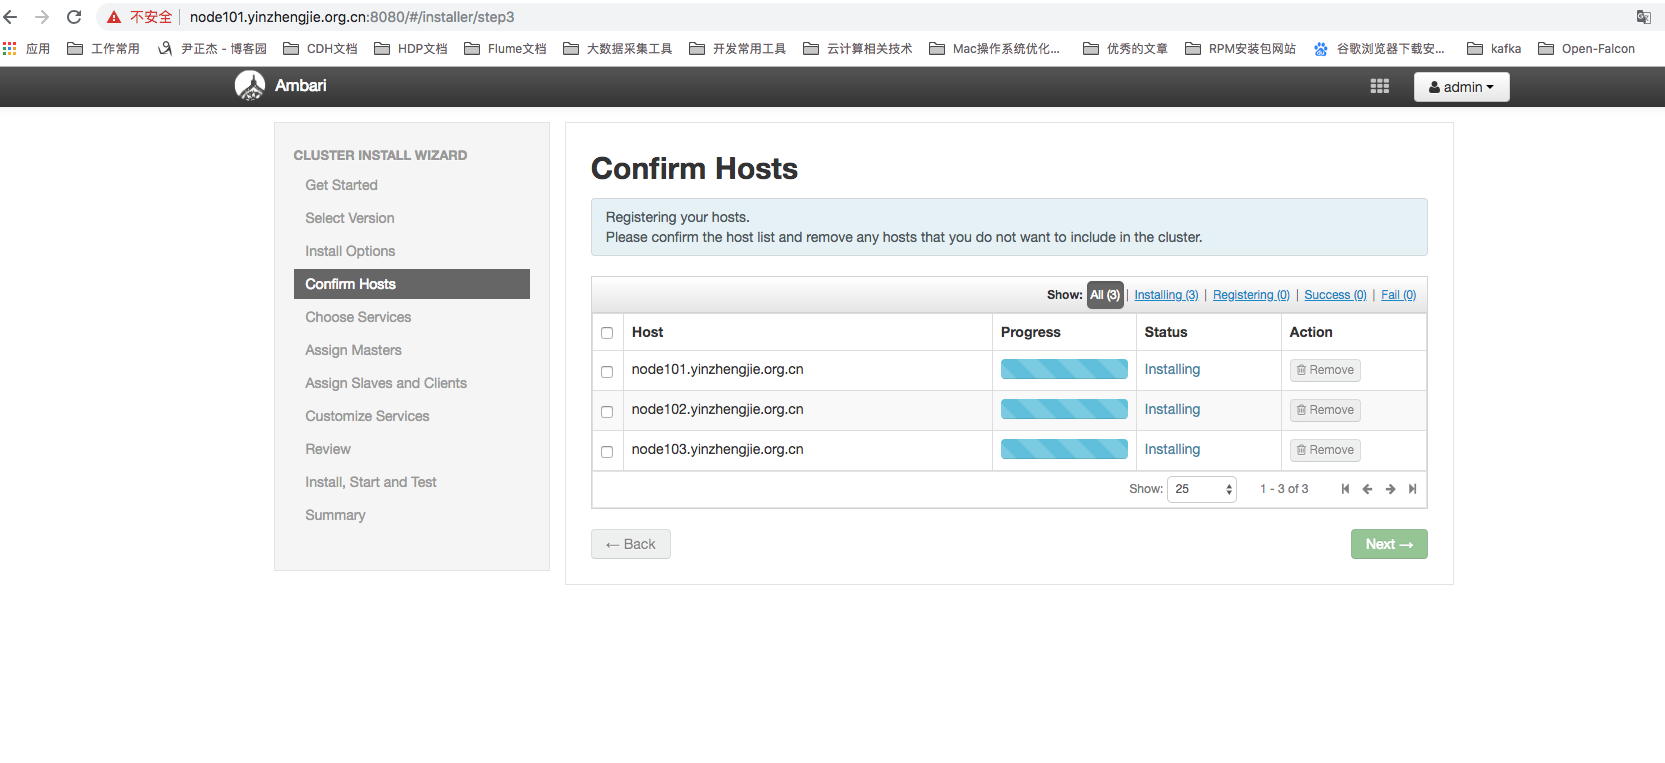Open the 云计算相关技术 bookmark folder
The image size is (1665, 763).
[858, 48]
